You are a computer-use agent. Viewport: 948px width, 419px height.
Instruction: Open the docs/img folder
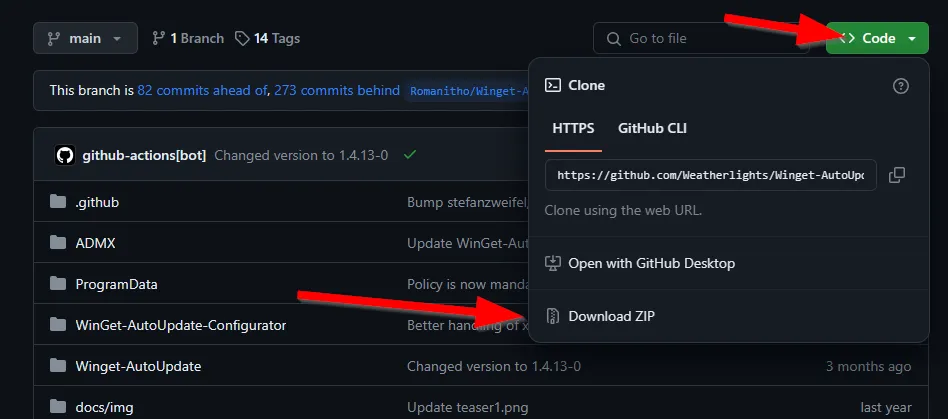tap(104, 408)
